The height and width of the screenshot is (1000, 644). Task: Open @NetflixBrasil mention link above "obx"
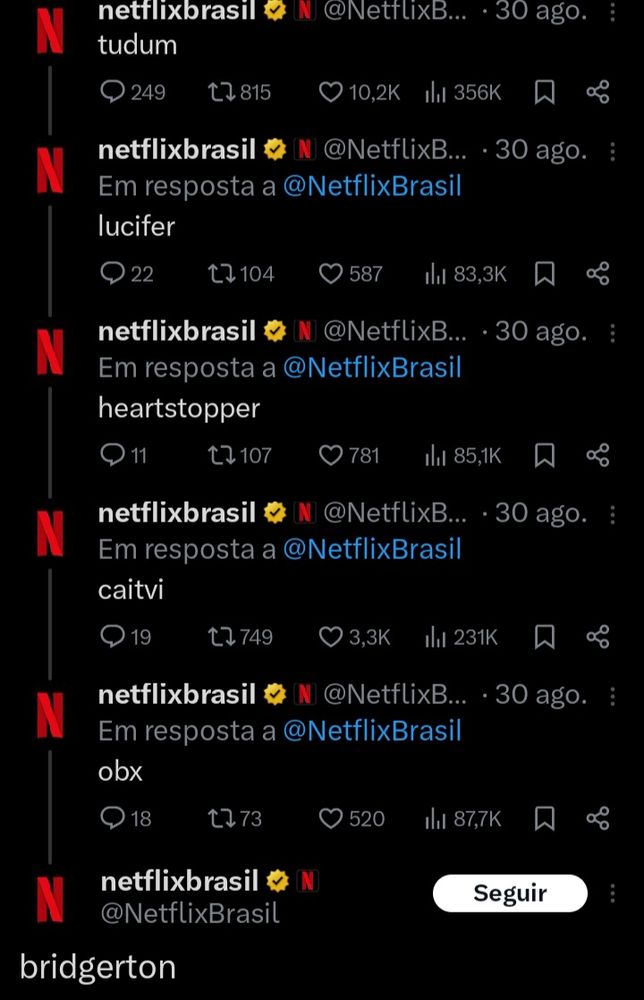372,731
